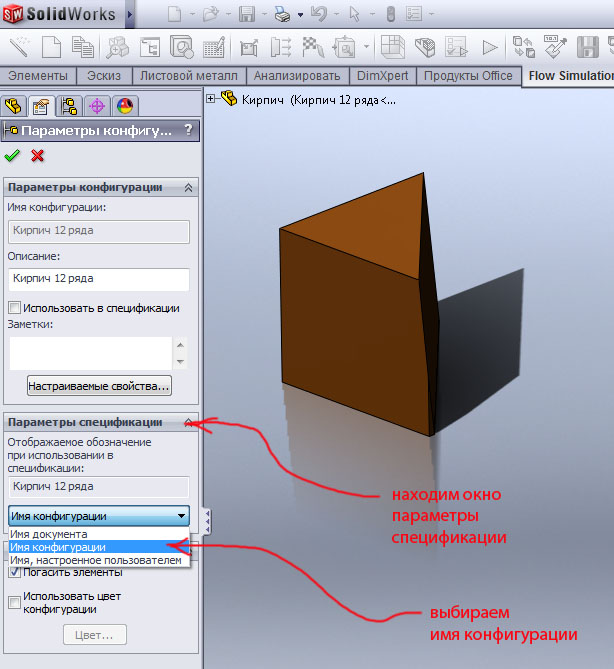Viewport: 614px width, 669px height.
Task: Switch to the 'Листовой металл' tab
Action: point(188,76)
